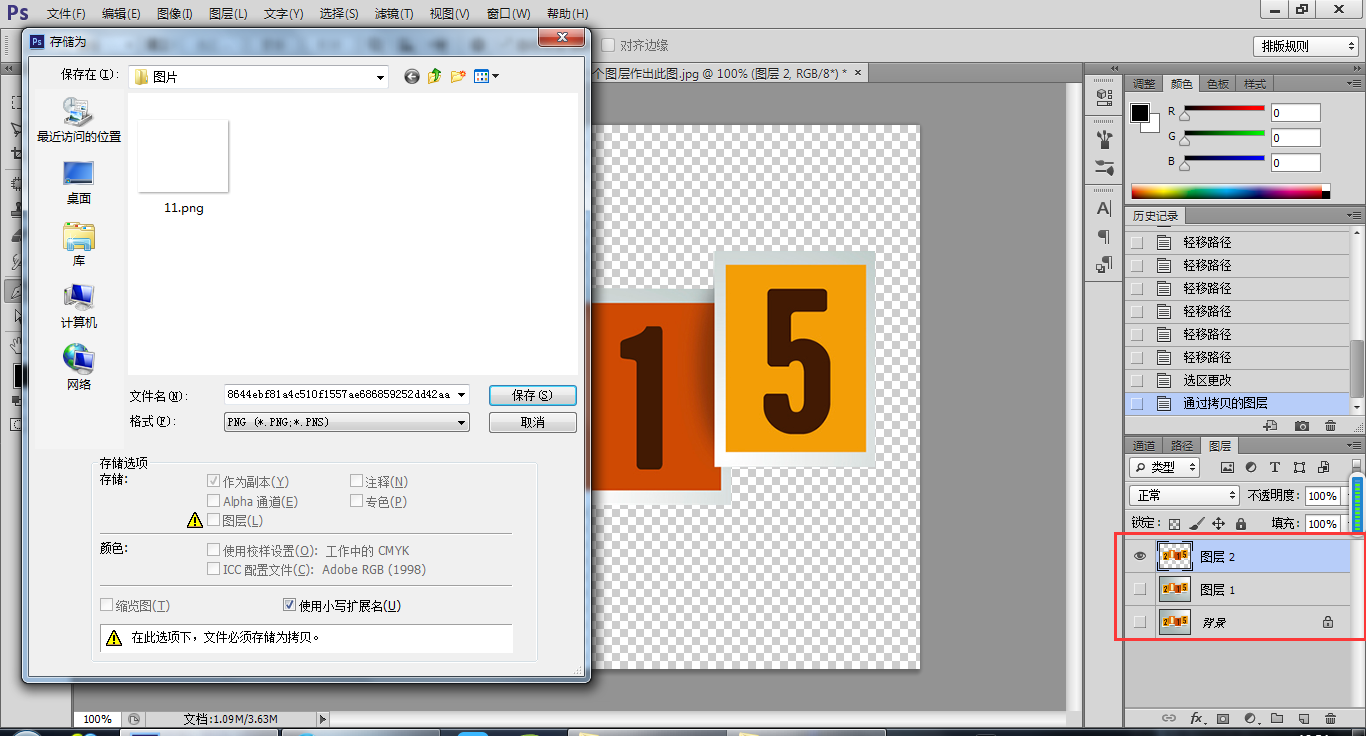The image size is (1366, 736).
Task: Open the 滤镜 Filter menu
Action: click(393, 14)
